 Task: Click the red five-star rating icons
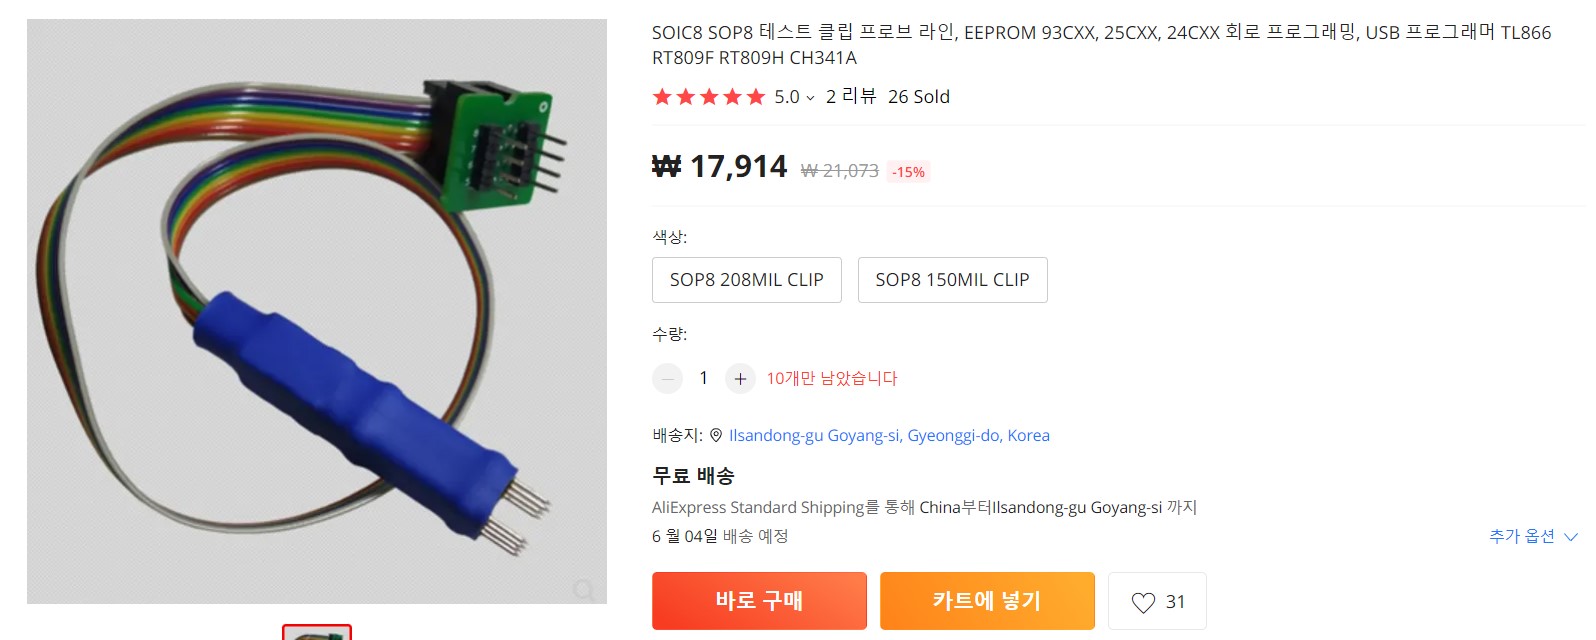708,97
